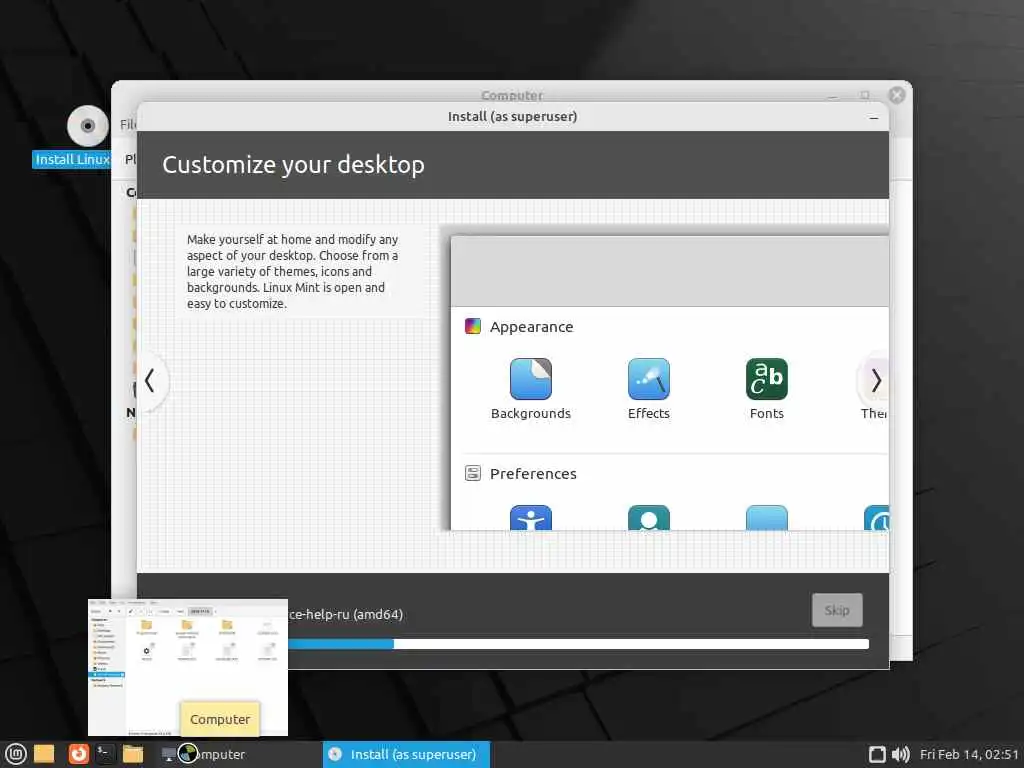Open the Install Linux Mint desktop icon

pos(88,126)
